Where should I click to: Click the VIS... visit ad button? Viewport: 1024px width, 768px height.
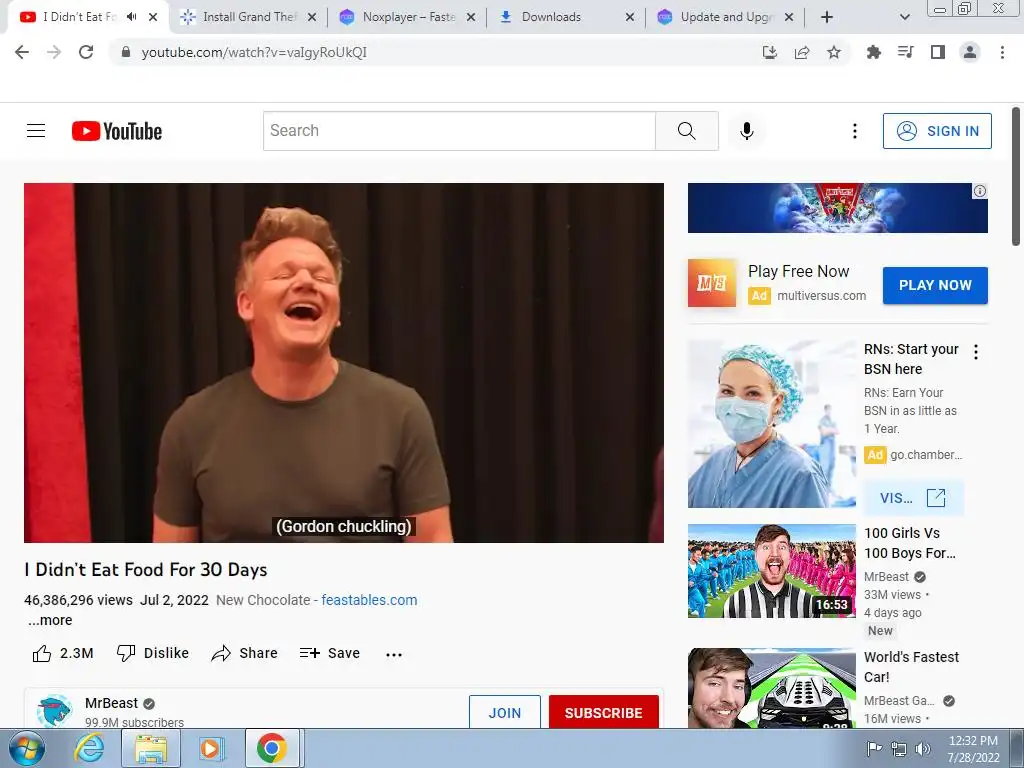click(x=912, y=498)
